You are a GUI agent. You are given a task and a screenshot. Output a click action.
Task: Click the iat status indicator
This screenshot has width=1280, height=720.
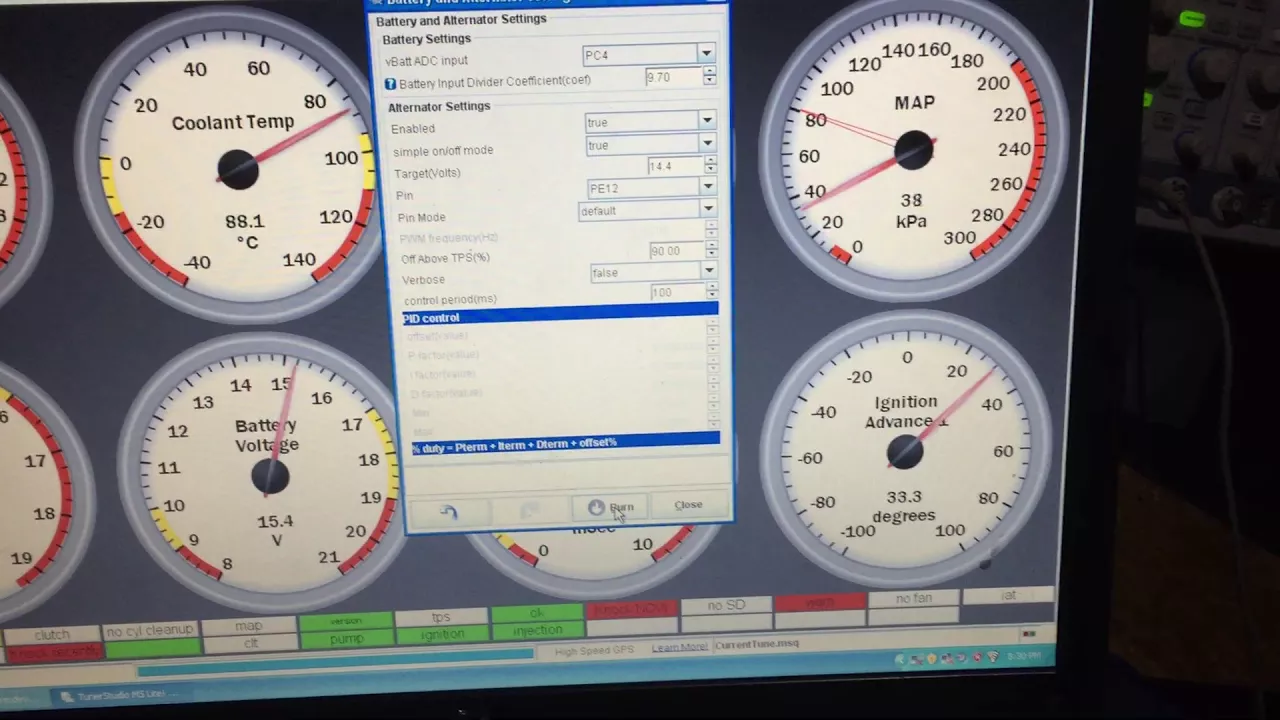coord(1008,595)
